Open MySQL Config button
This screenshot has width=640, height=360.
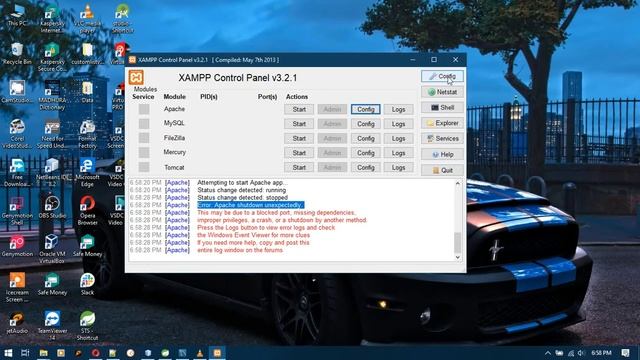click(x=366, y=124)
